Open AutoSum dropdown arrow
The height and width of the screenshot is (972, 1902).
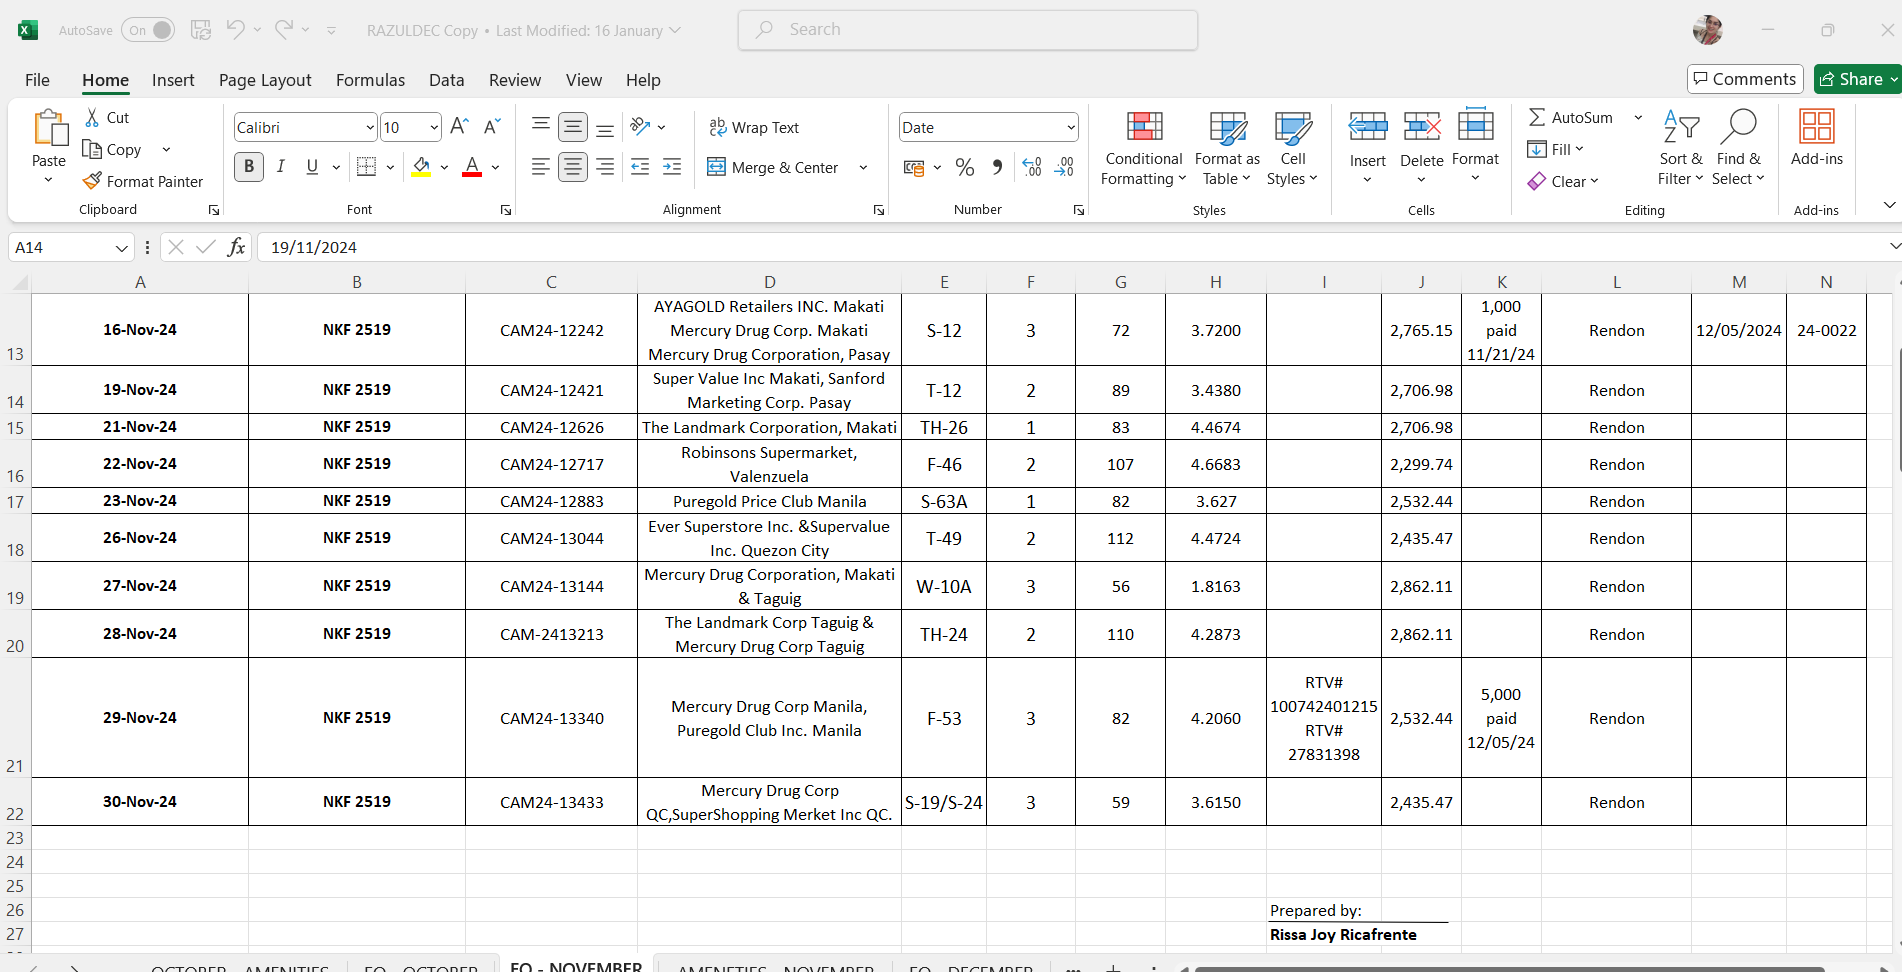coord(1638,117)
